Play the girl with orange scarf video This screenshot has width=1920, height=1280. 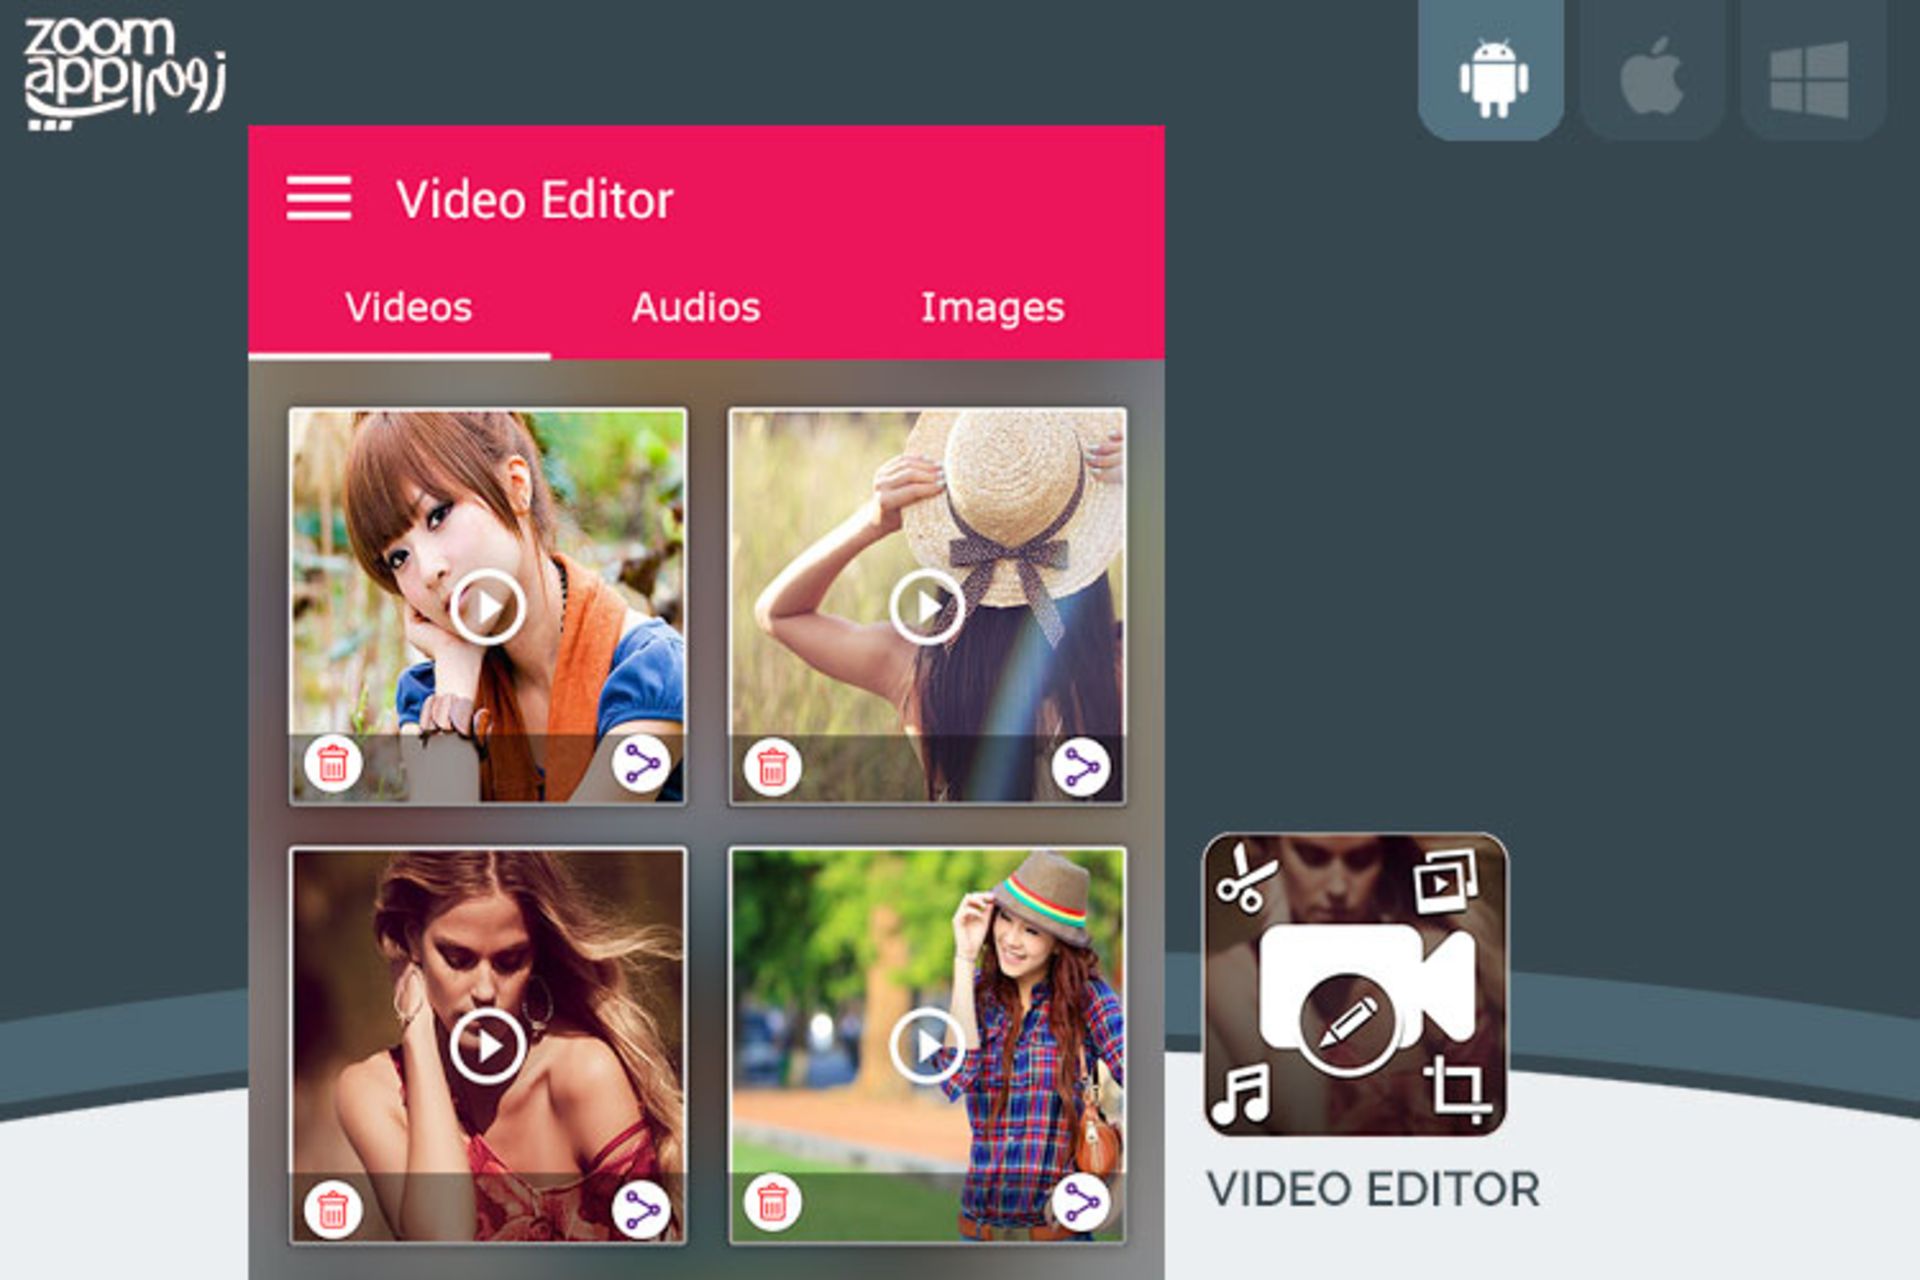coord(487,606)
